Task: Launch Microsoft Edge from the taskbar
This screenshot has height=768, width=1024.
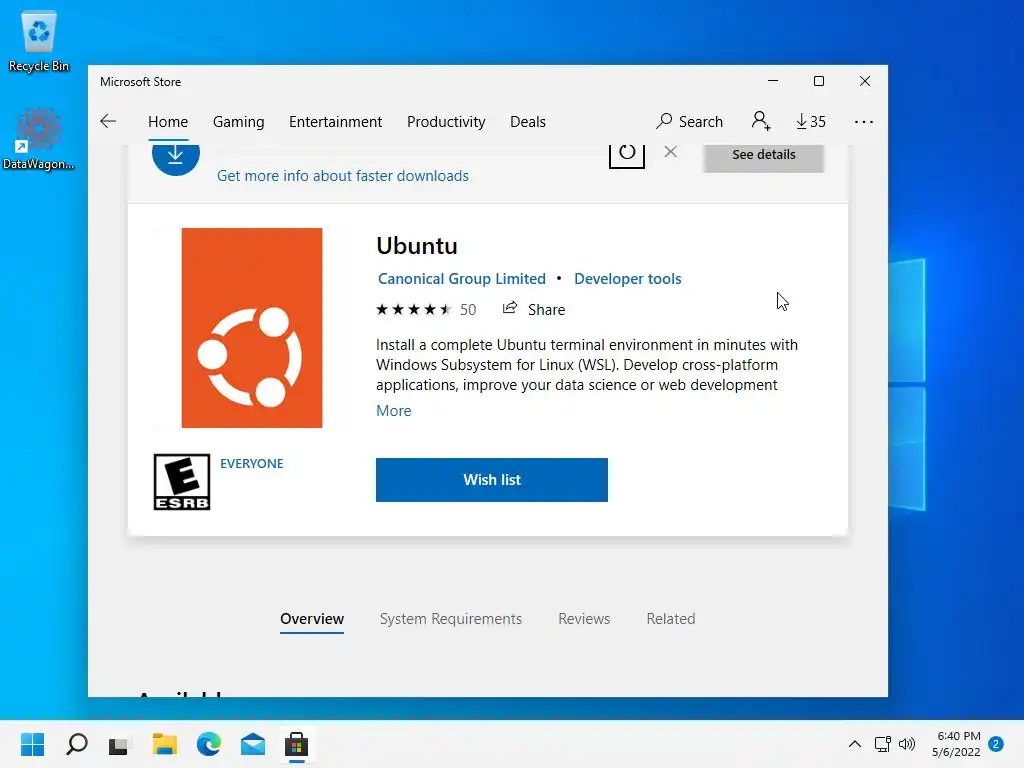Action: click(x=209, y=744)
